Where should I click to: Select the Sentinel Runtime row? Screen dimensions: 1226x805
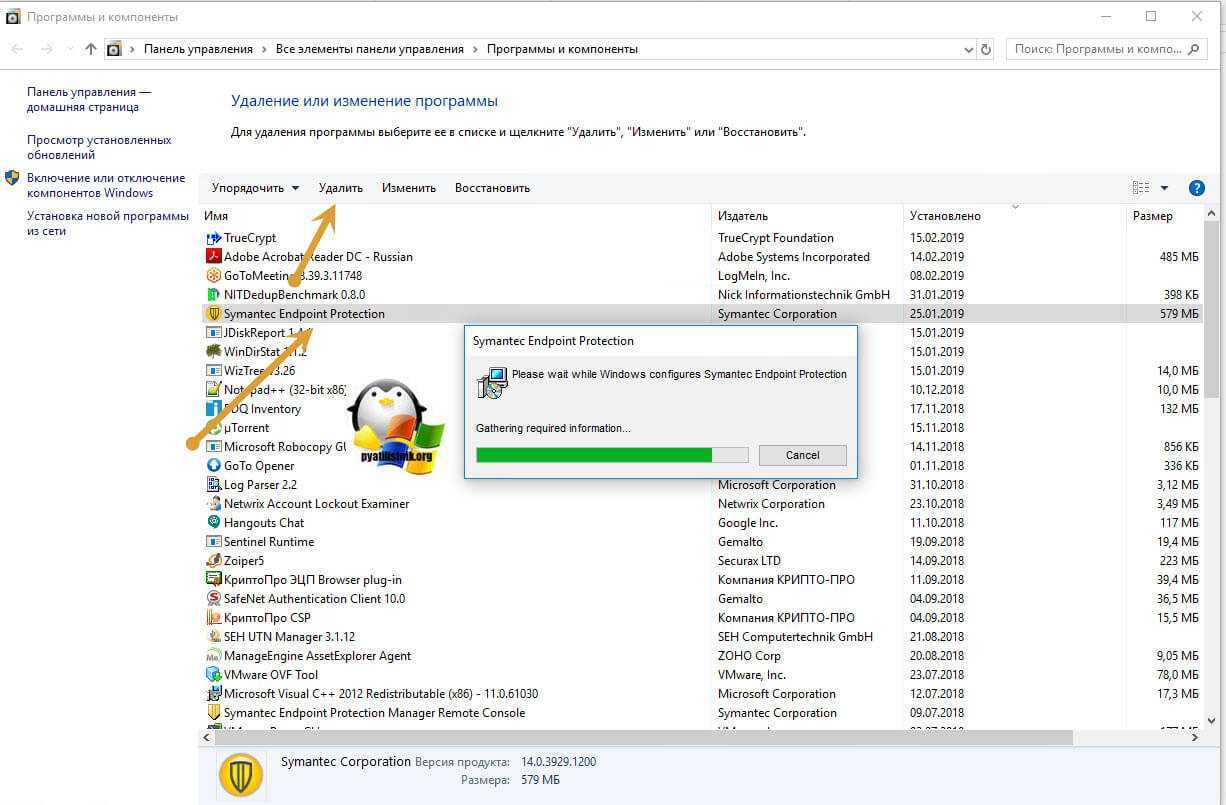click(702, 542)
